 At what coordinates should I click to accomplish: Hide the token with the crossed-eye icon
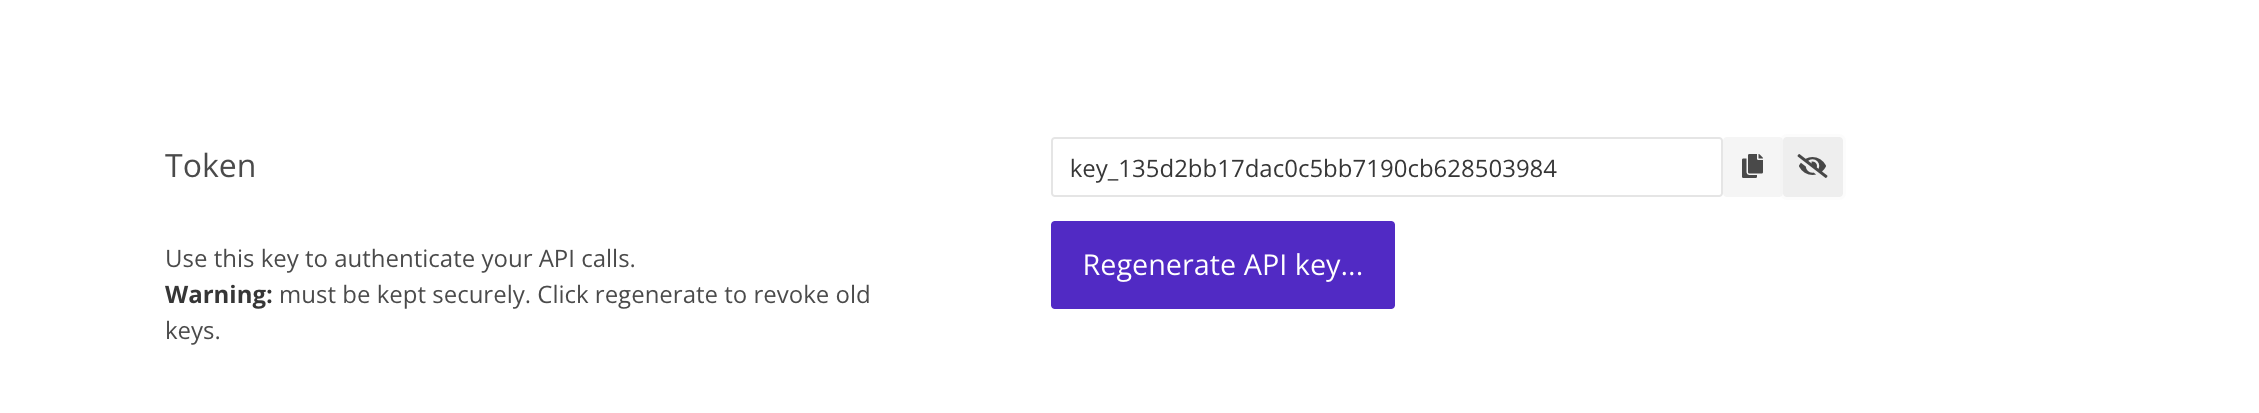(x=1812, y=167)
